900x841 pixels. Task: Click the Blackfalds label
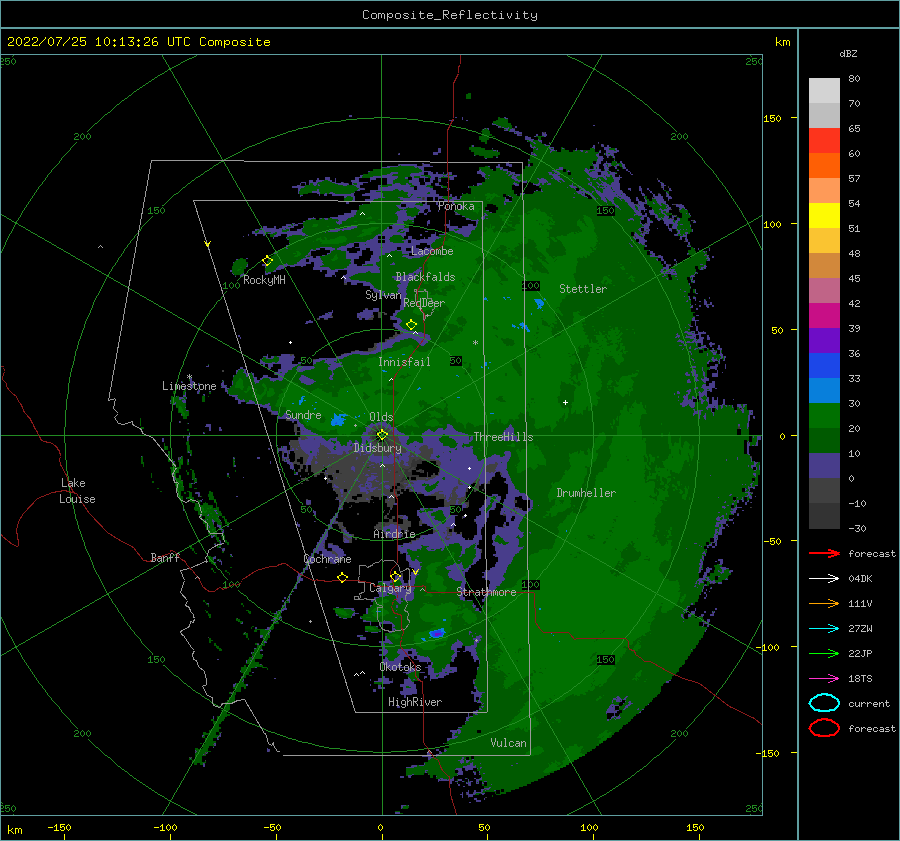click(425, 277)
